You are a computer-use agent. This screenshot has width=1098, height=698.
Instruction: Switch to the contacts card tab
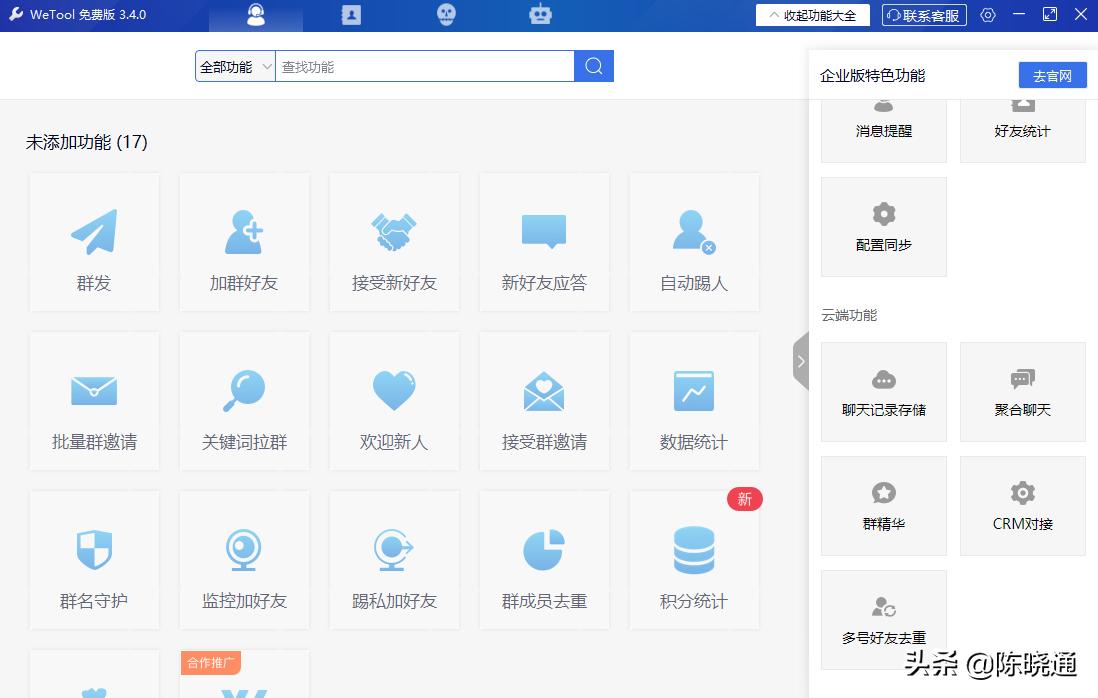click(351, 15)
